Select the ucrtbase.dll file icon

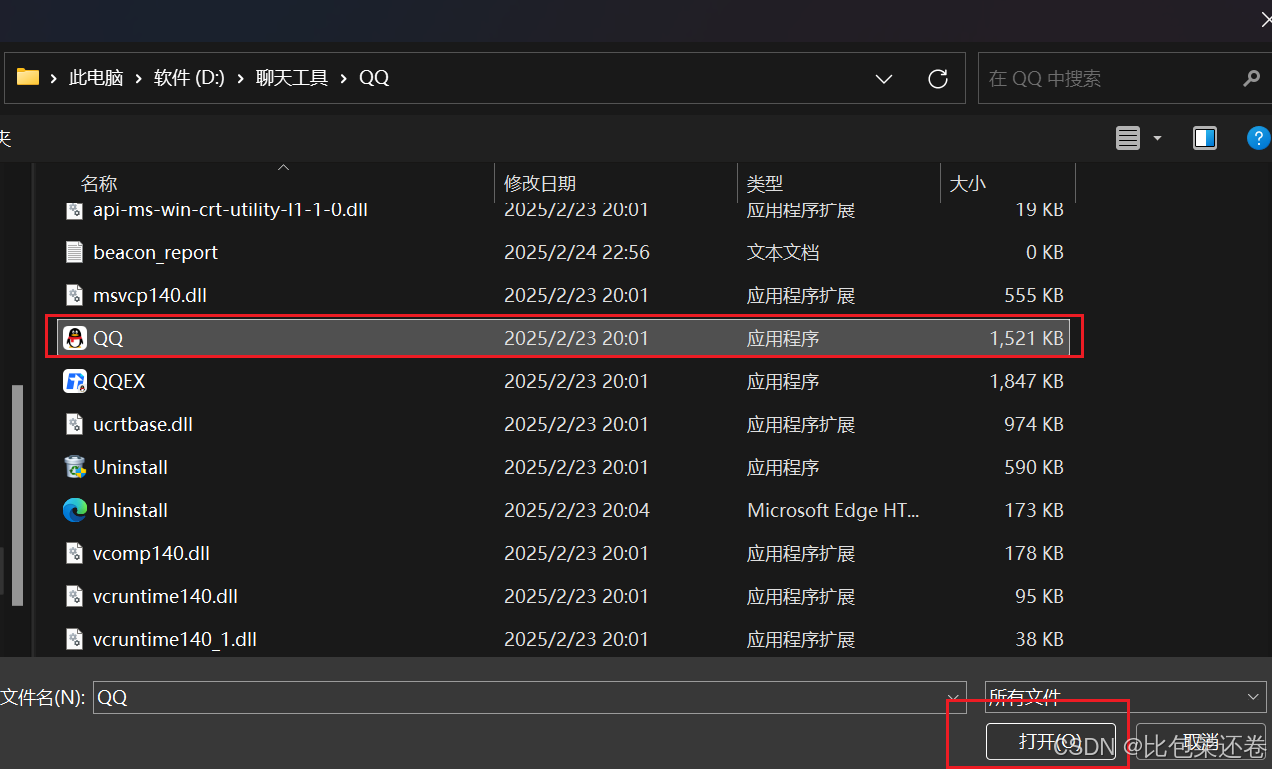click(75, 424)
